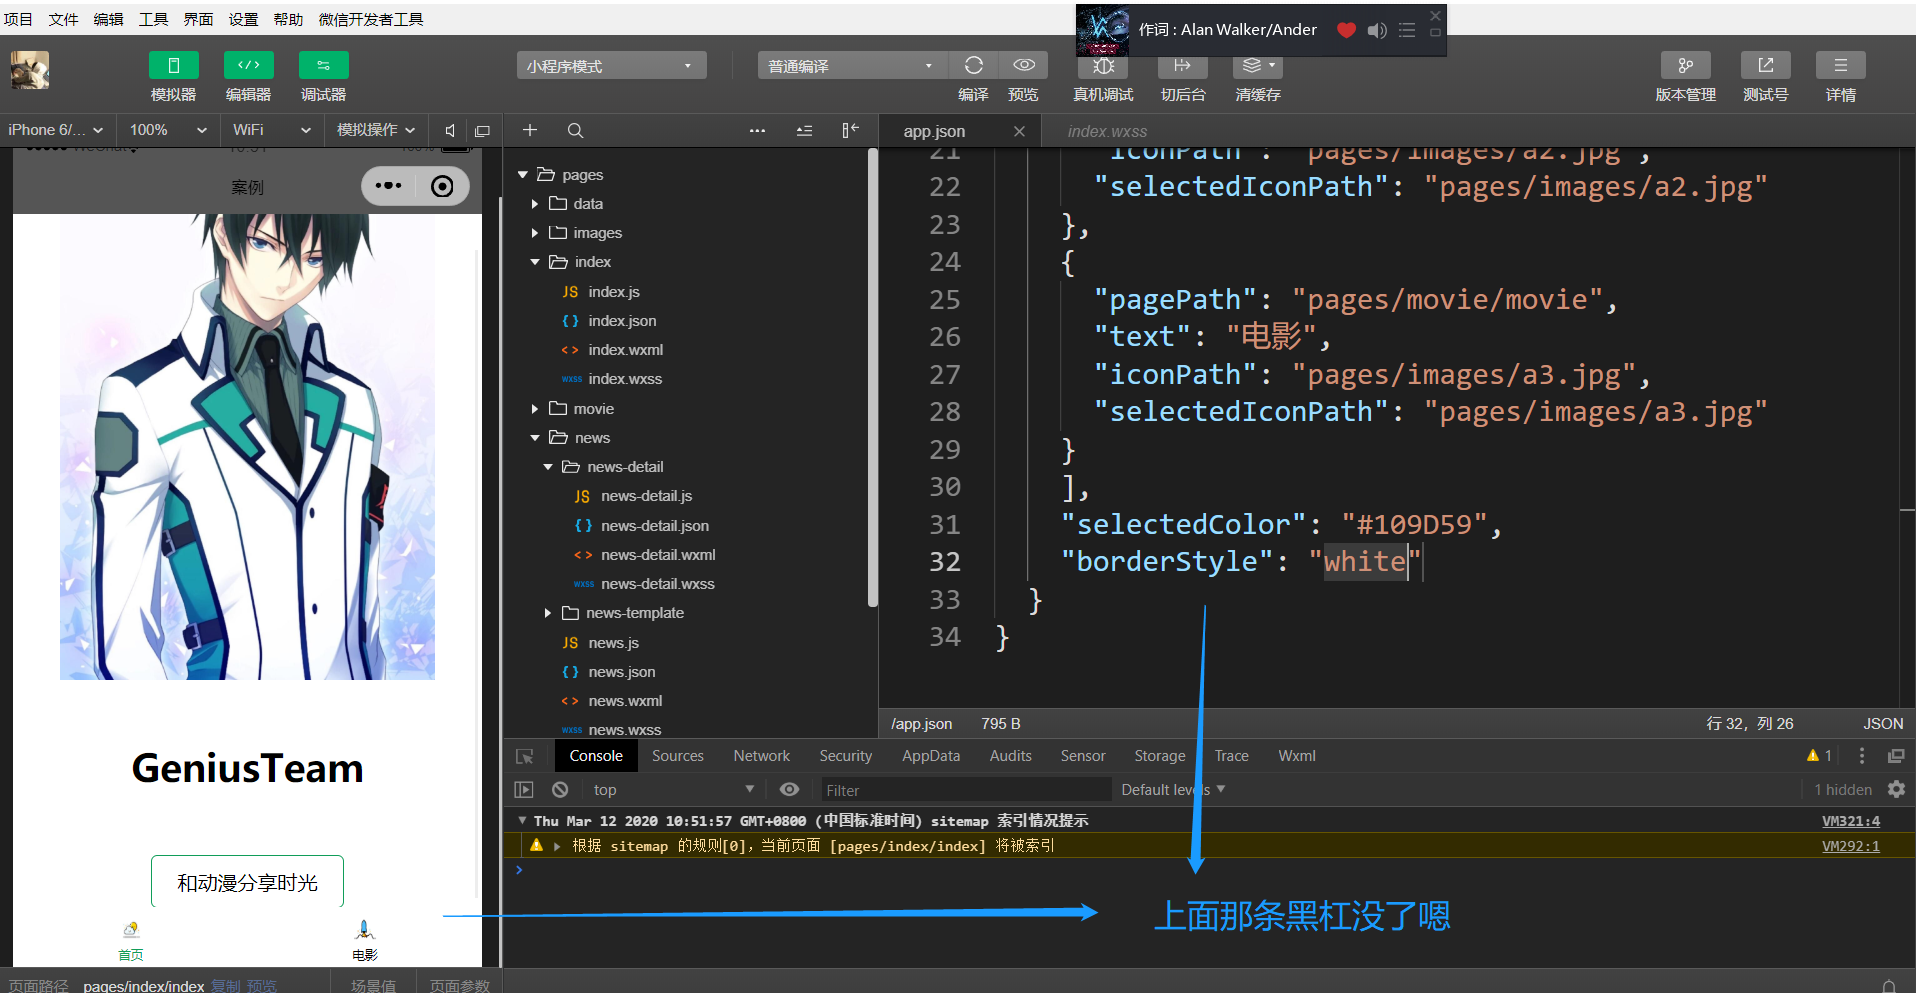1916x993 pixels.
Task: Click the preview eye icon
Action: coord(1023,66)
